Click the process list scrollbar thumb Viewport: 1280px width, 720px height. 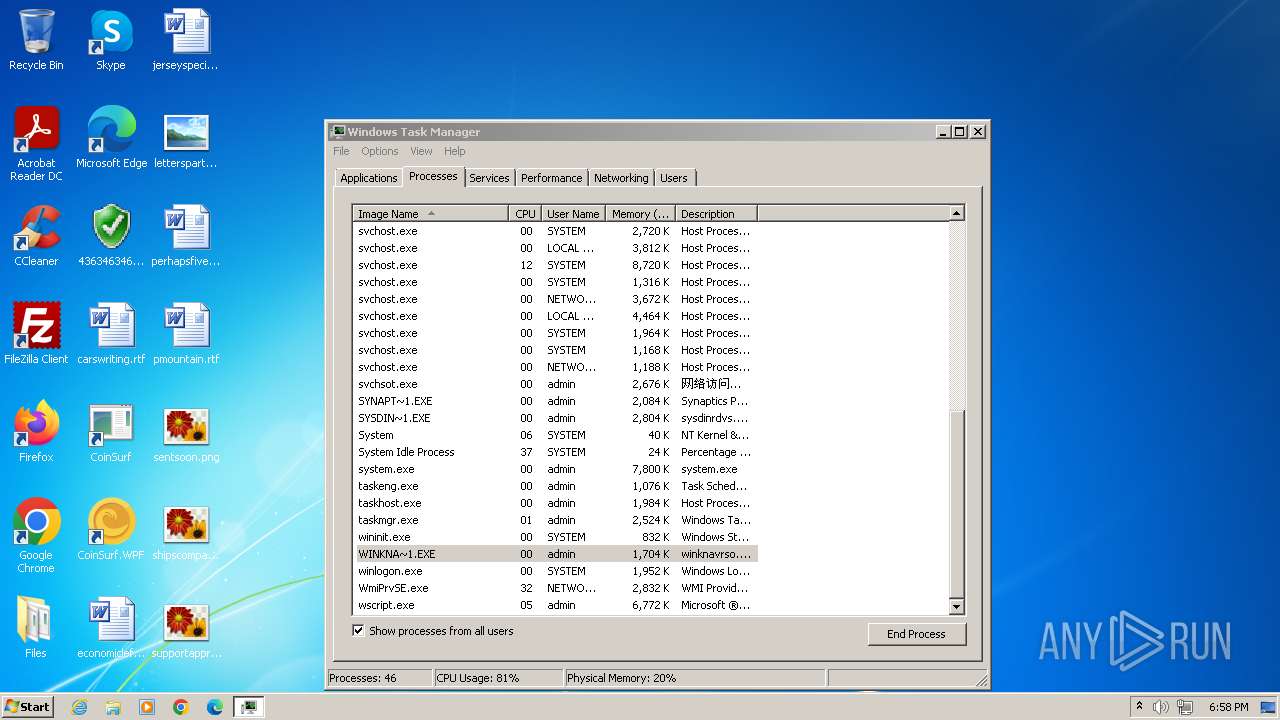[x=956, y=505]
